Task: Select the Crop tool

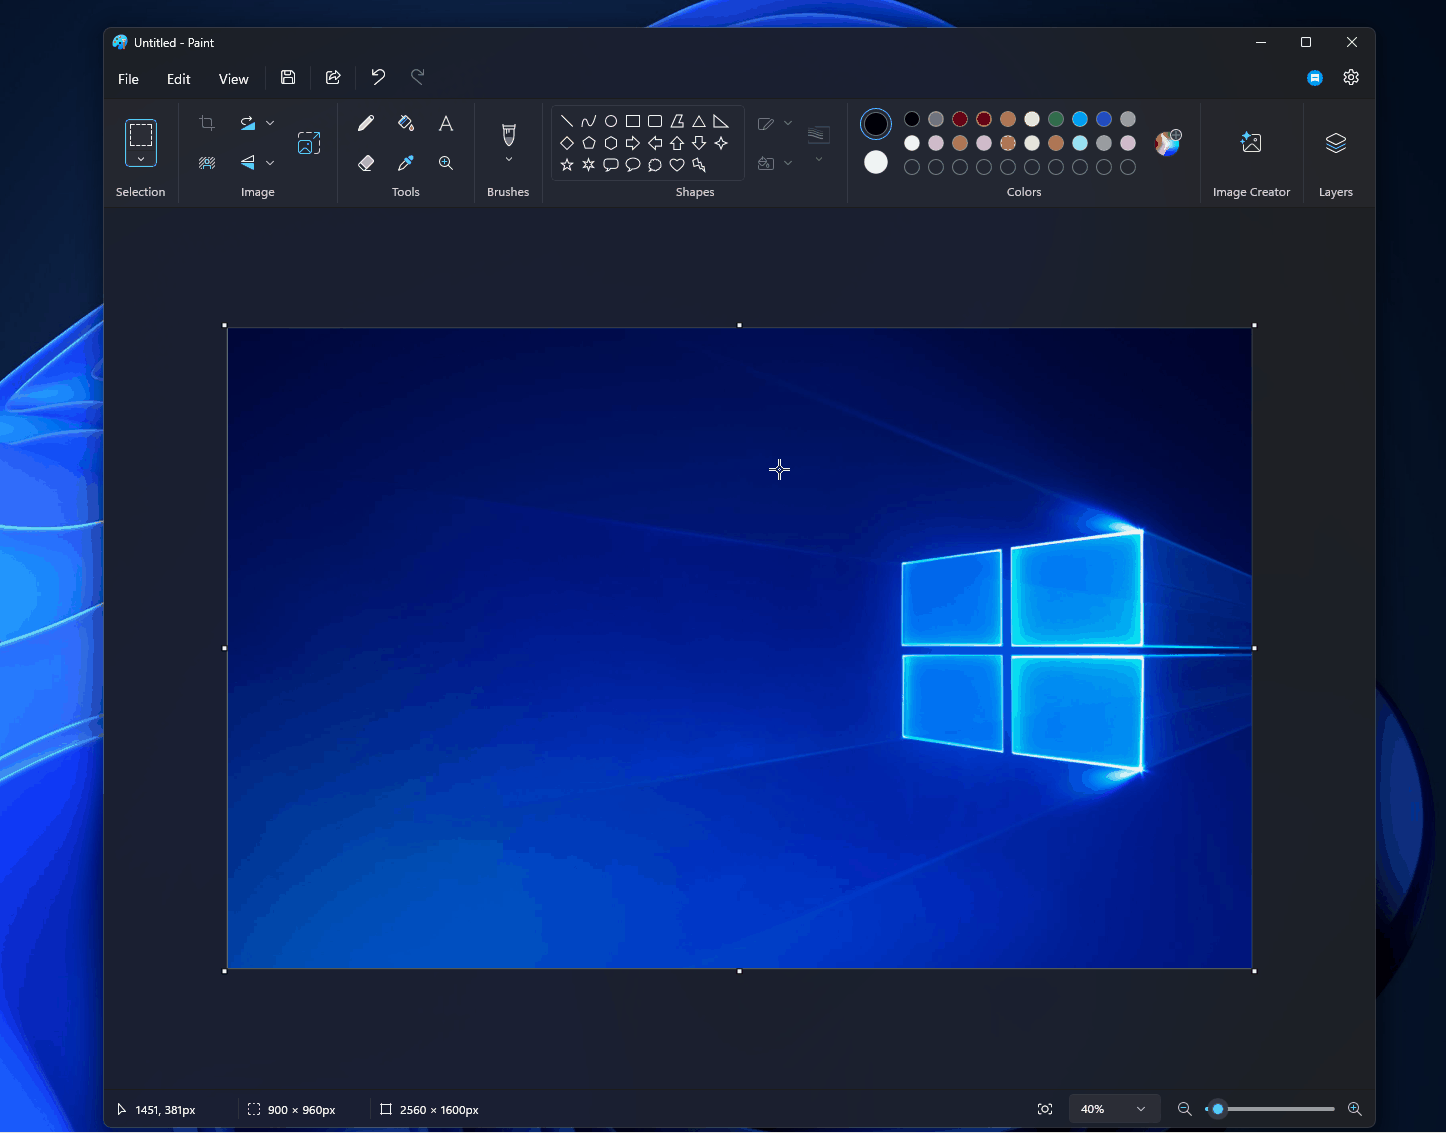Action: (x=206, y=122)
